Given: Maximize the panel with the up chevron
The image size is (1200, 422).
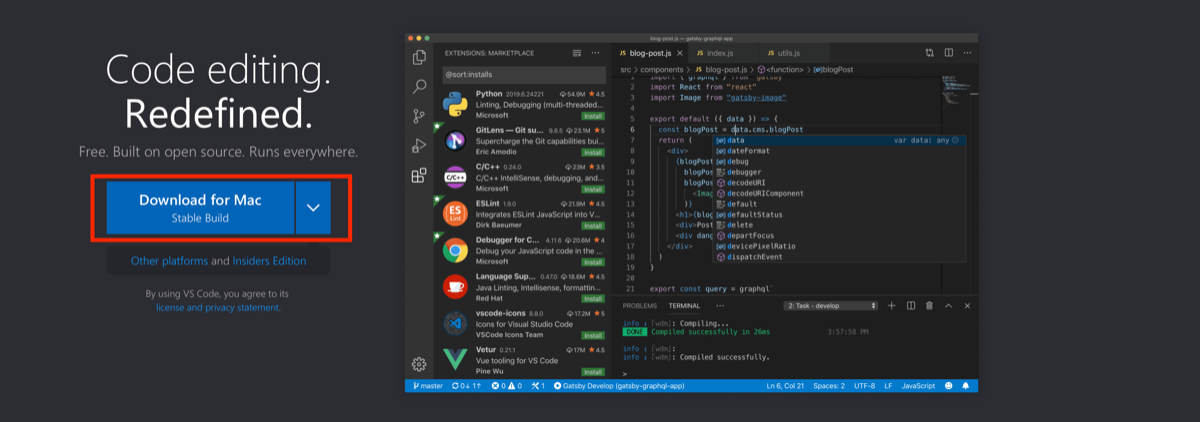Looking at the screenshot, I should 948,305.
